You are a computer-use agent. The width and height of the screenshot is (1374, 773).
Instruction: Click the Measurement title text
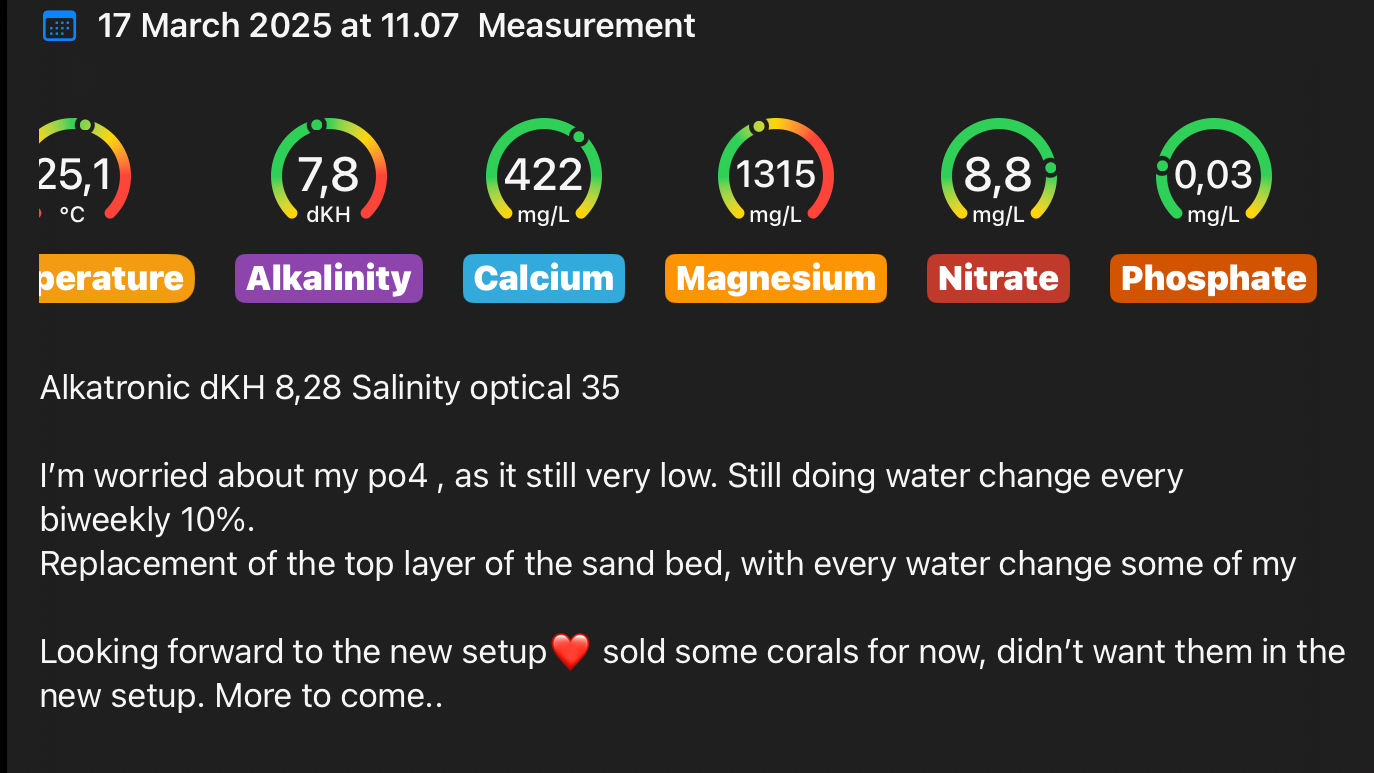(586, 26)
